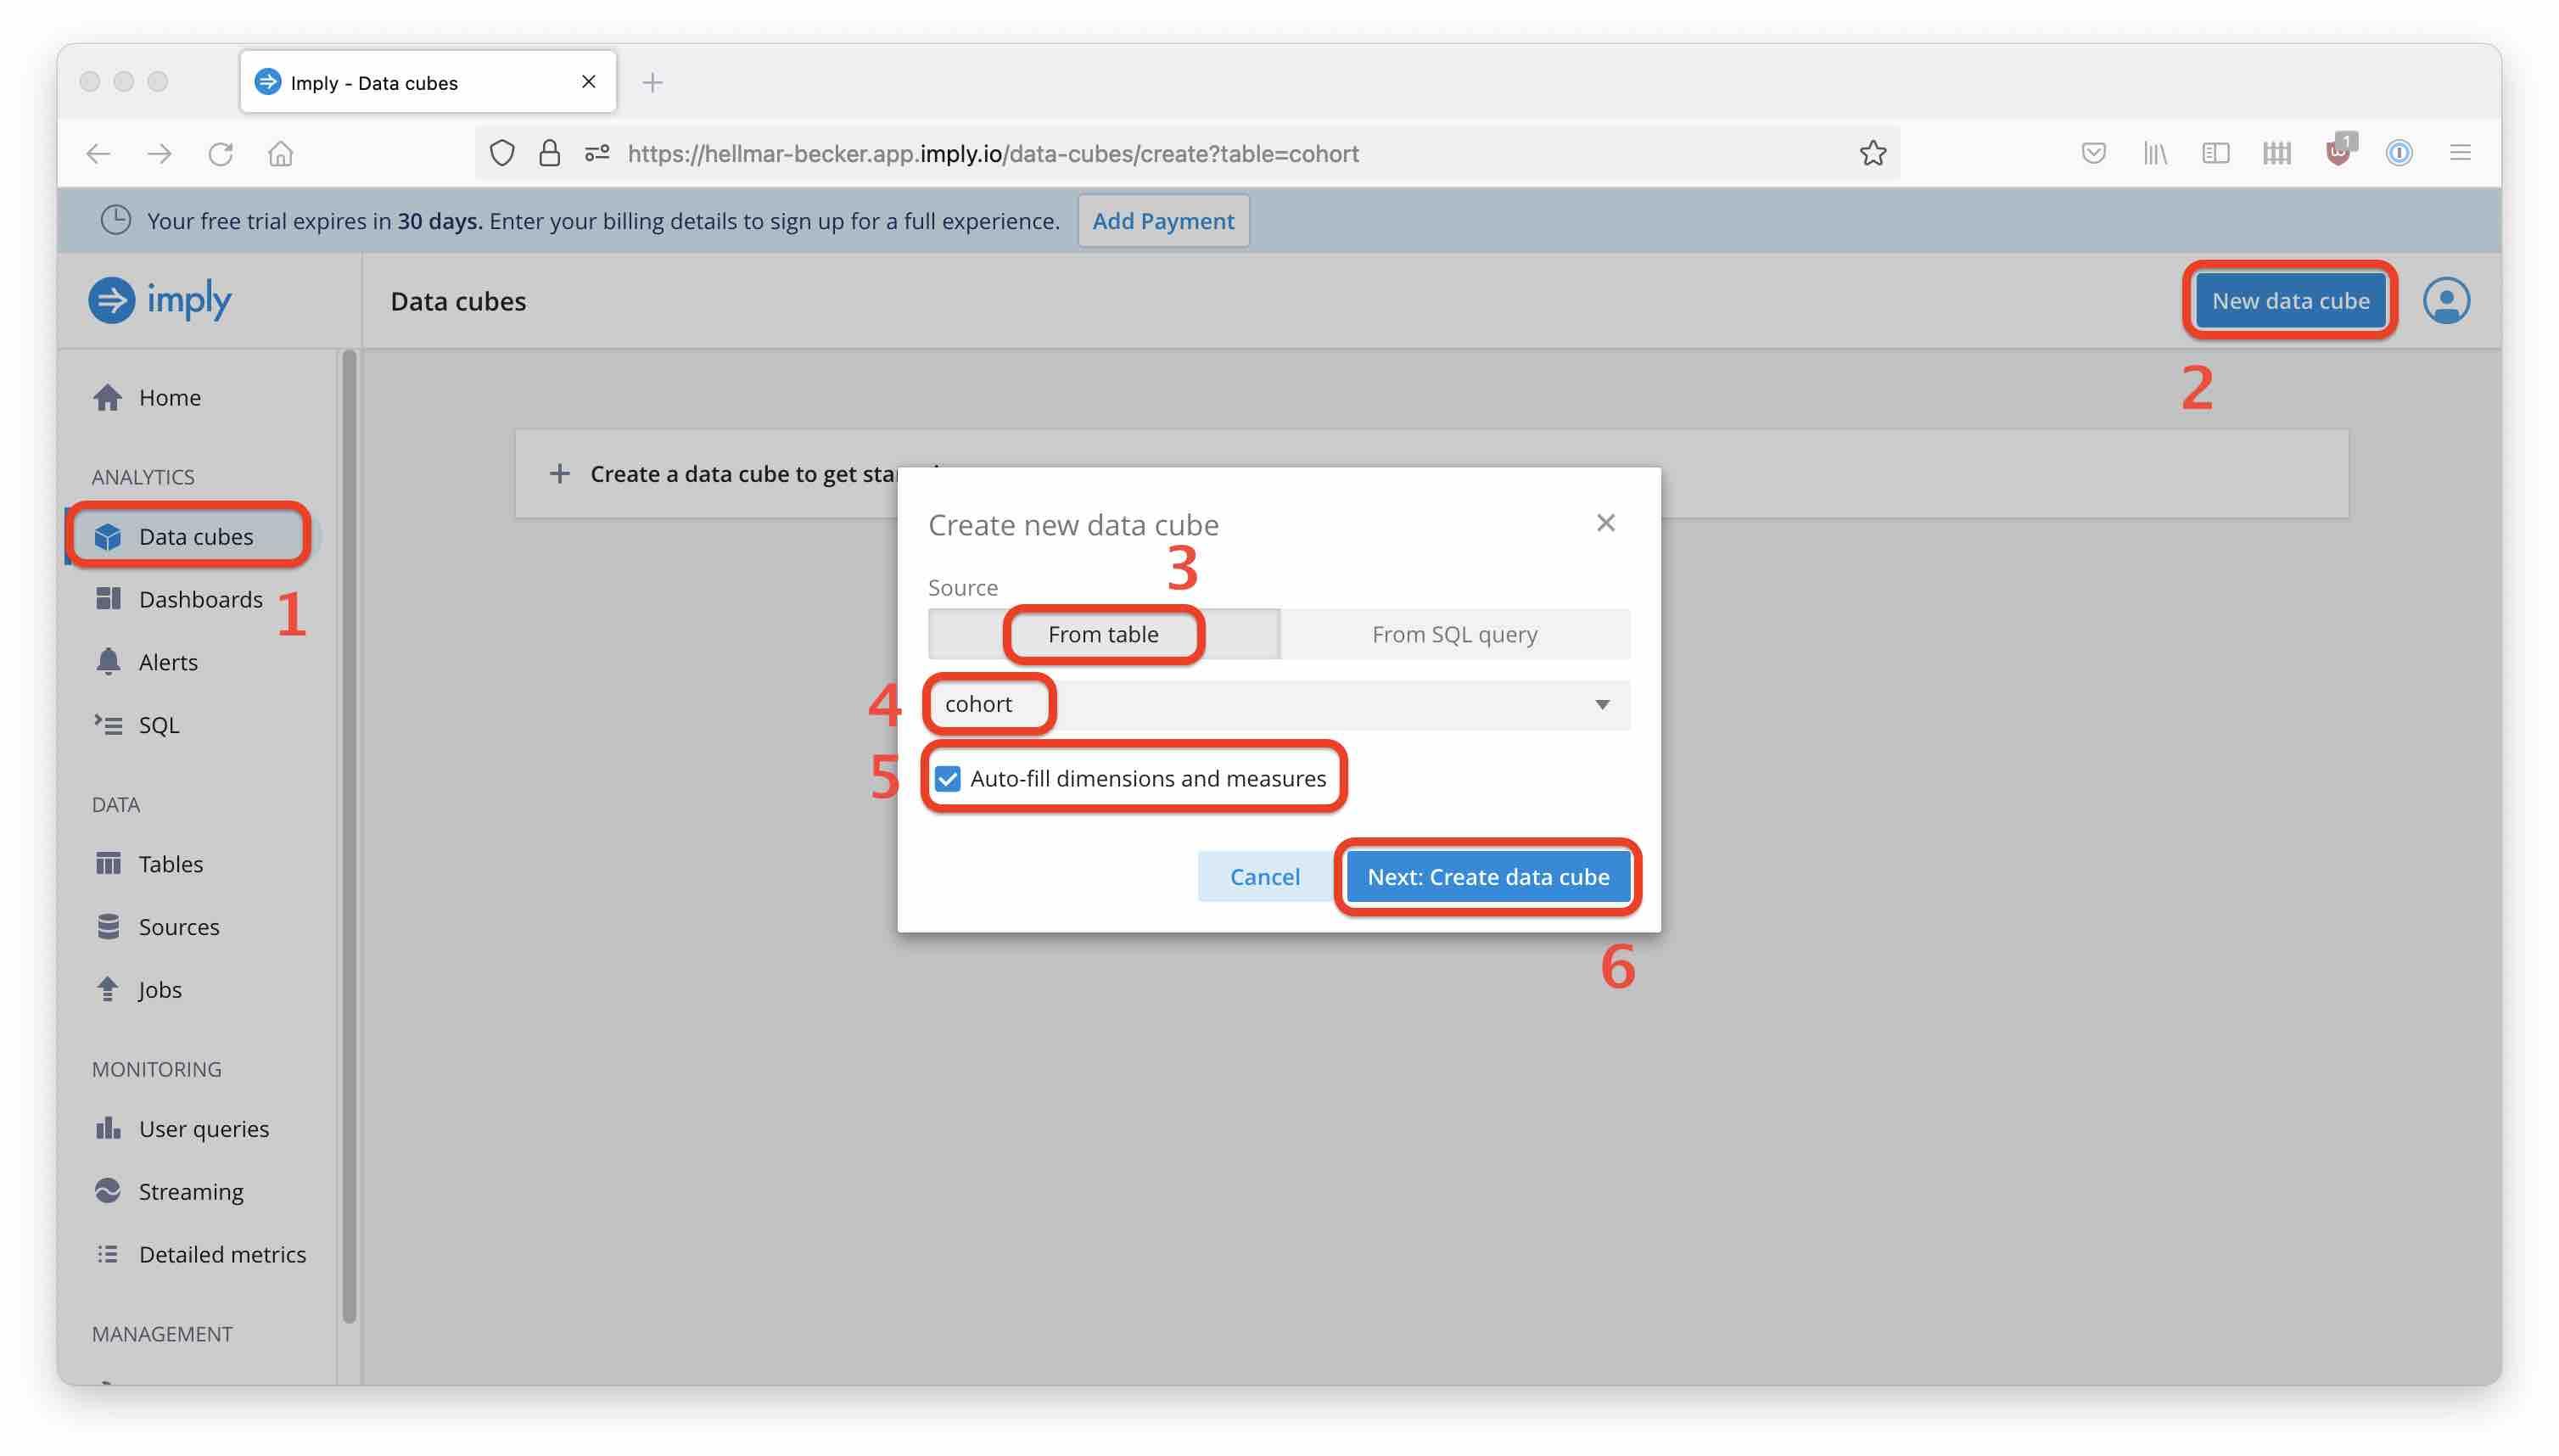Click the Tables sidebar icon
2559x1456 pixels.
pyautogui.click(x=109, y=864)
